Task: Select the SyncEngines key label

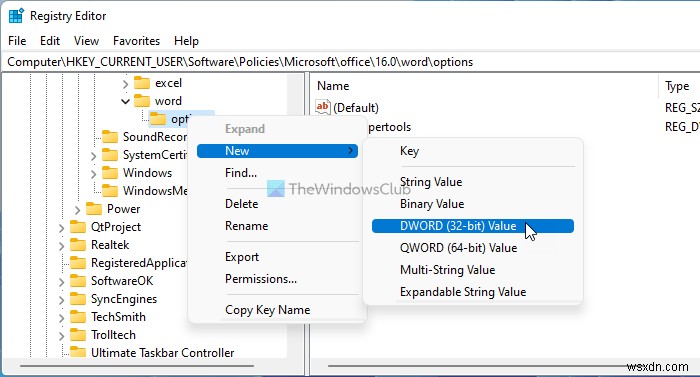Action: 124,299
